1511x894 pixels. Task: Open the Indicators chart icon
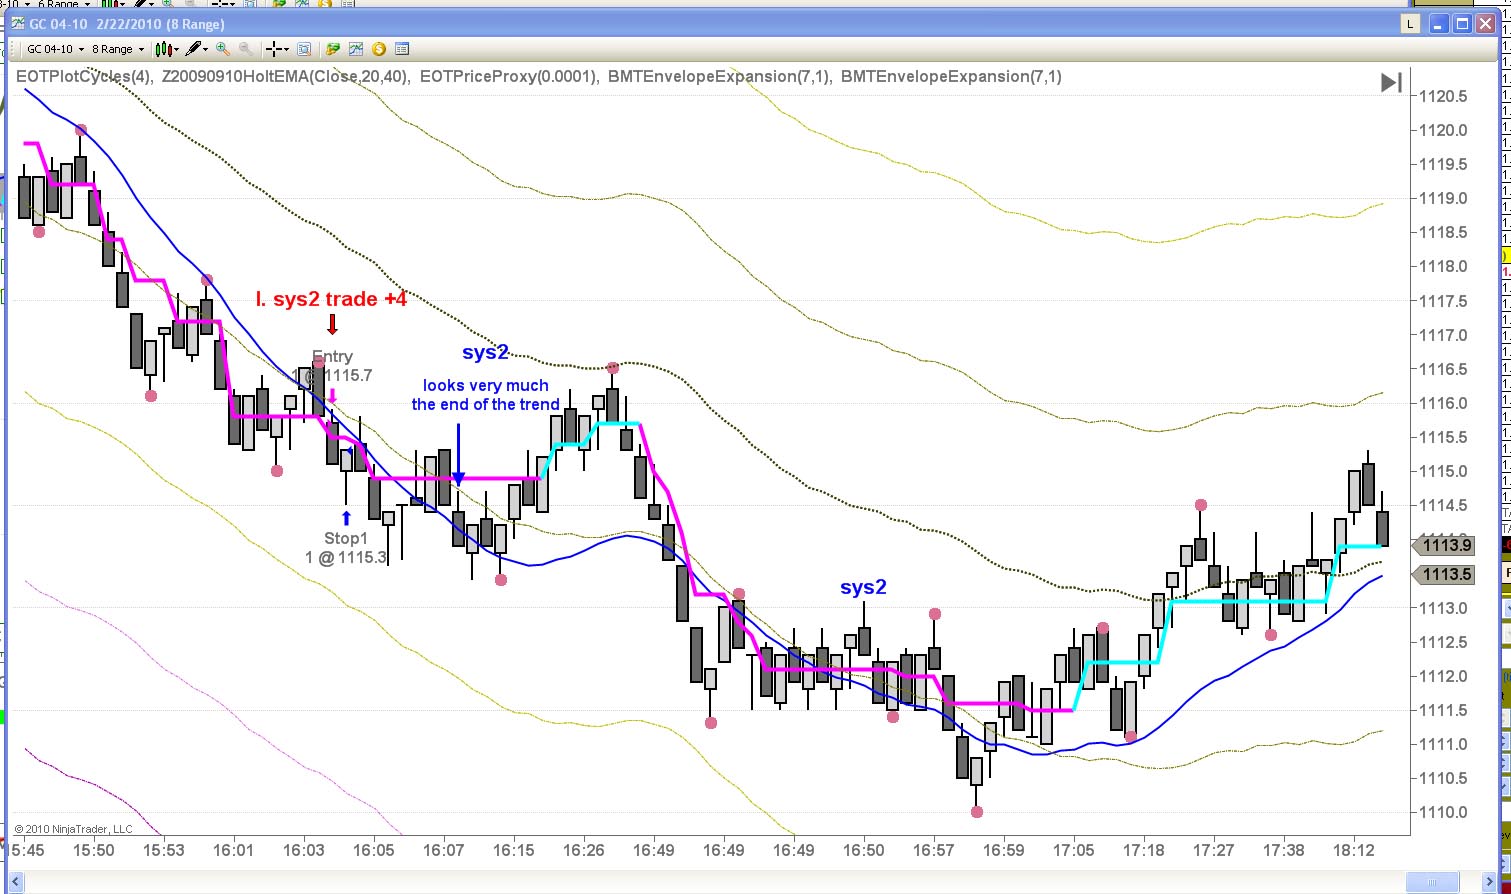click(356, 48)
